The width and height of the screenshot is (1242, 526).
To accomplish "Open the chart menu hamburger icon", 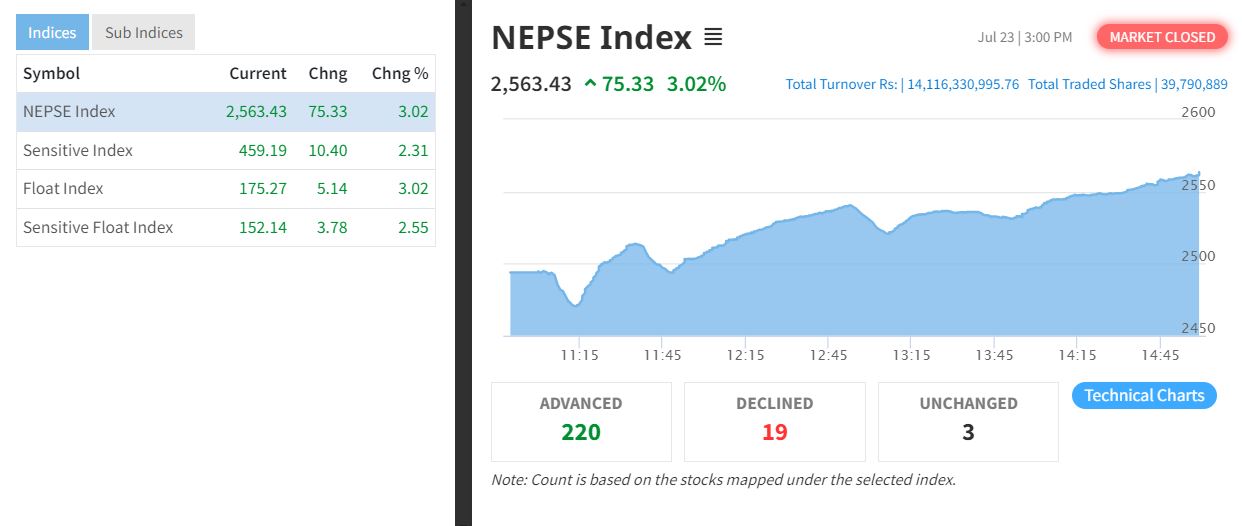I will click(713, 38).
